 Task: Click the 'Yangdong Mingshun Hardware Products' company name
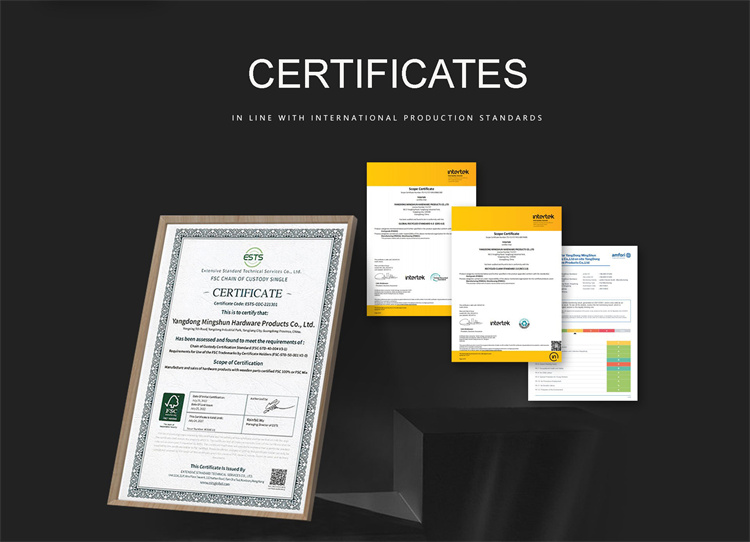244,323
